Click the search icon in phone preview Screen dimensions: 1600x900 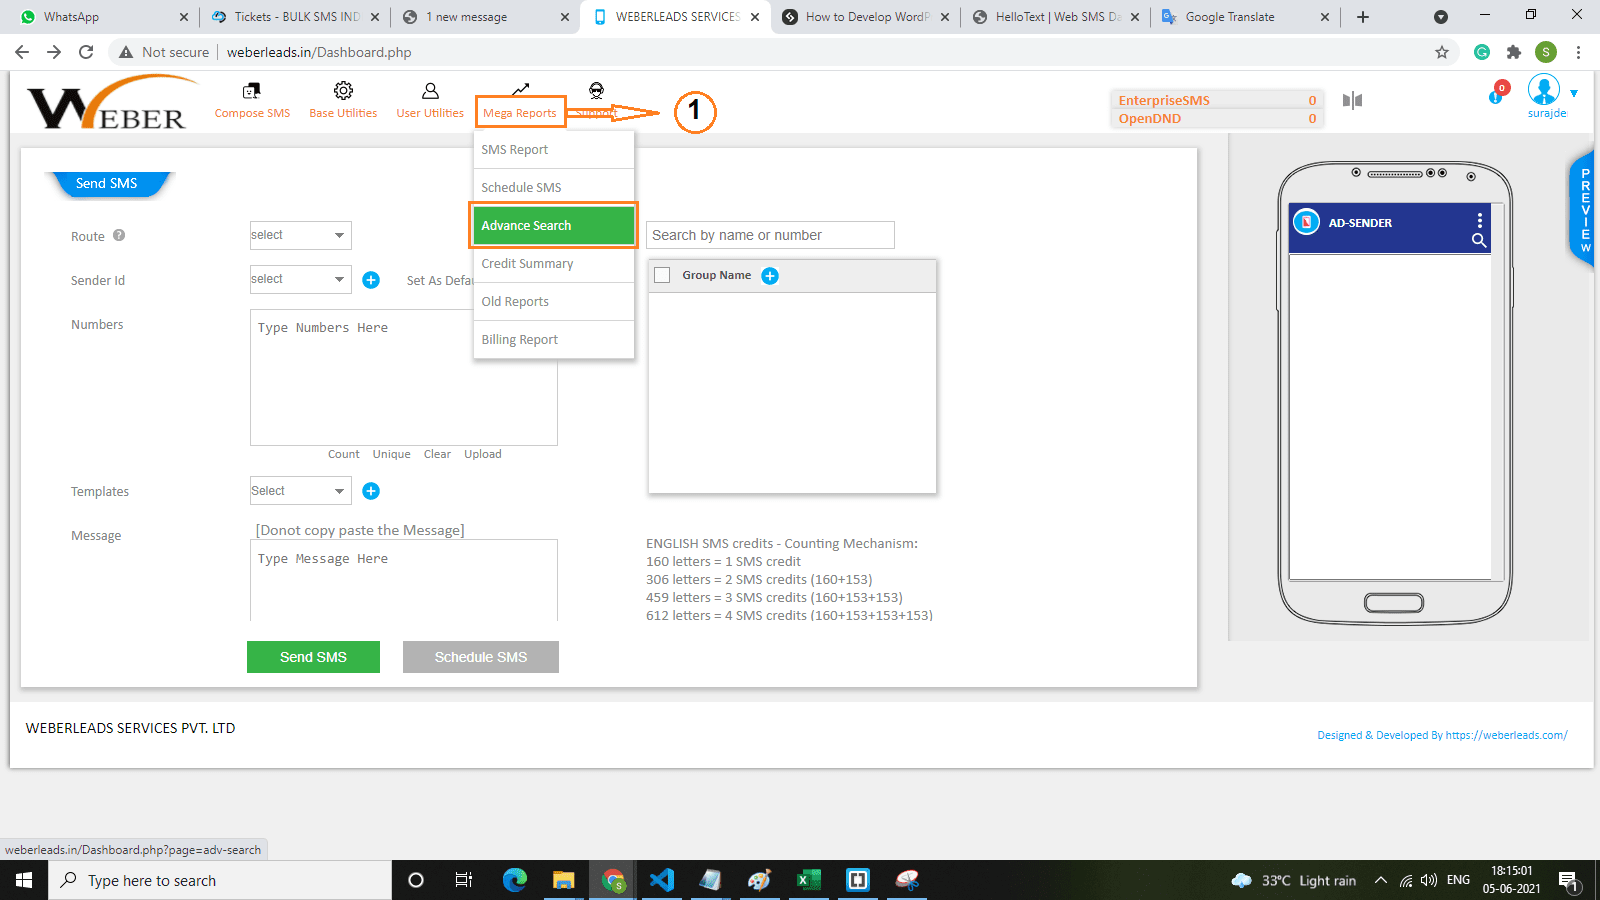(1479, 240)
